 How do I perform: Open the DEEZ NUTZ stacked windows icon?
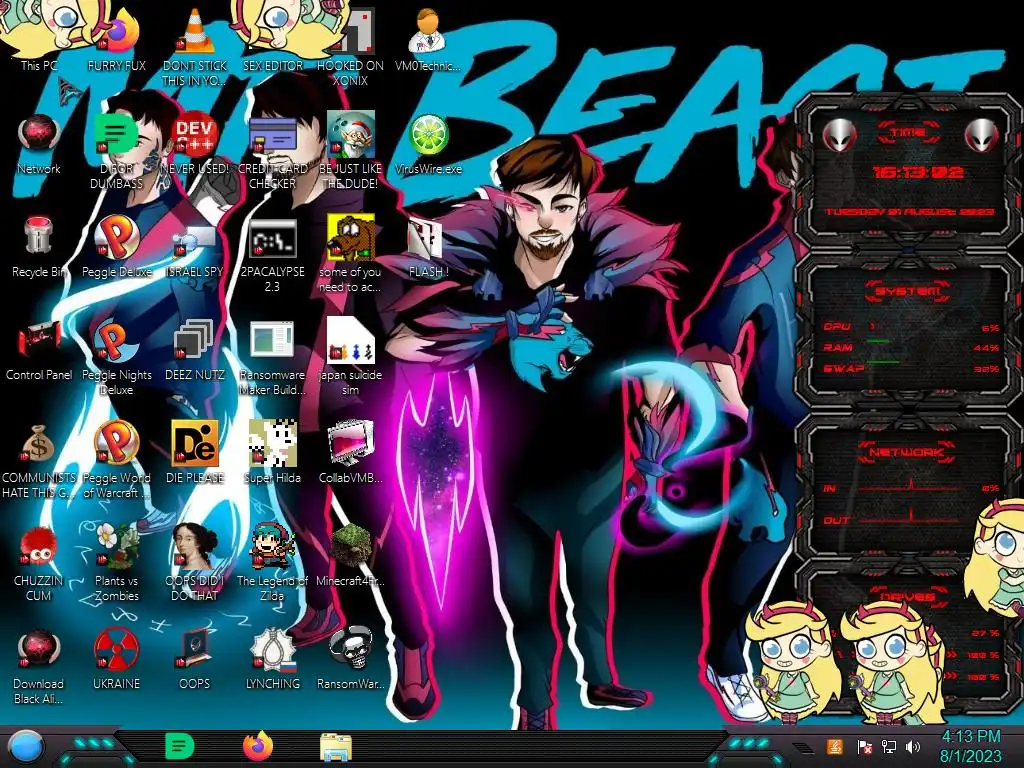[x=195, y=350]
